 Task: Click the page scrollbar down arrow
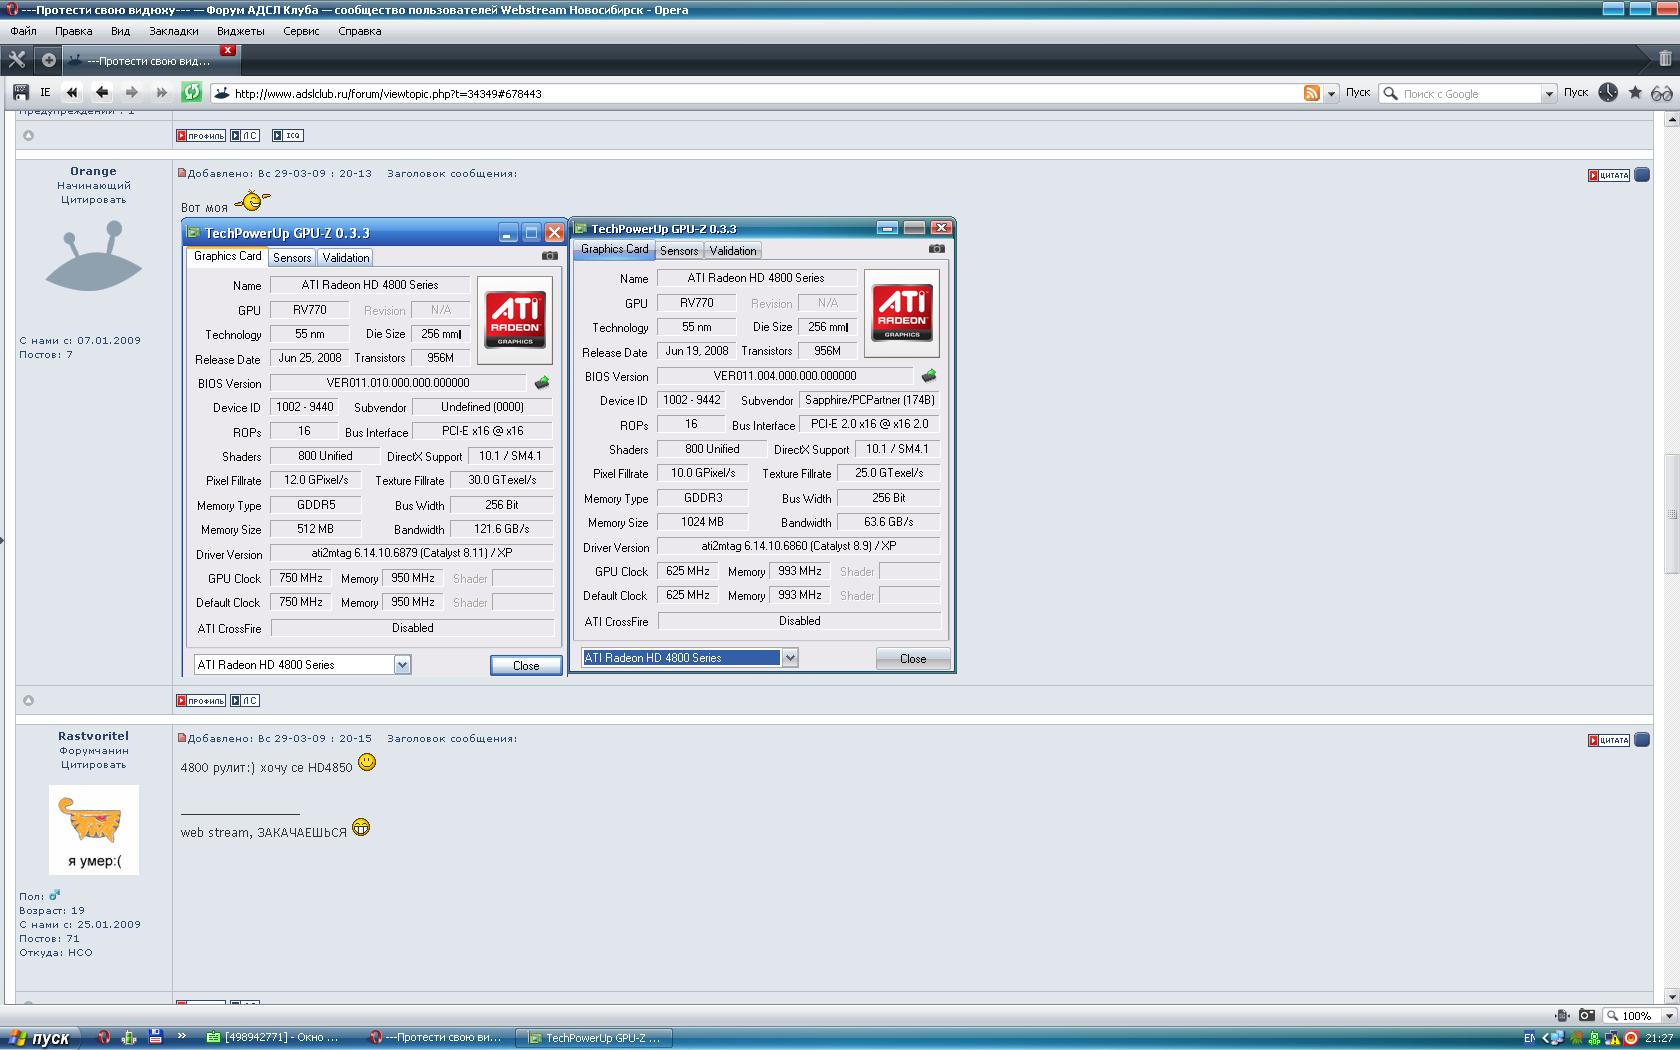pos(1672,996)
